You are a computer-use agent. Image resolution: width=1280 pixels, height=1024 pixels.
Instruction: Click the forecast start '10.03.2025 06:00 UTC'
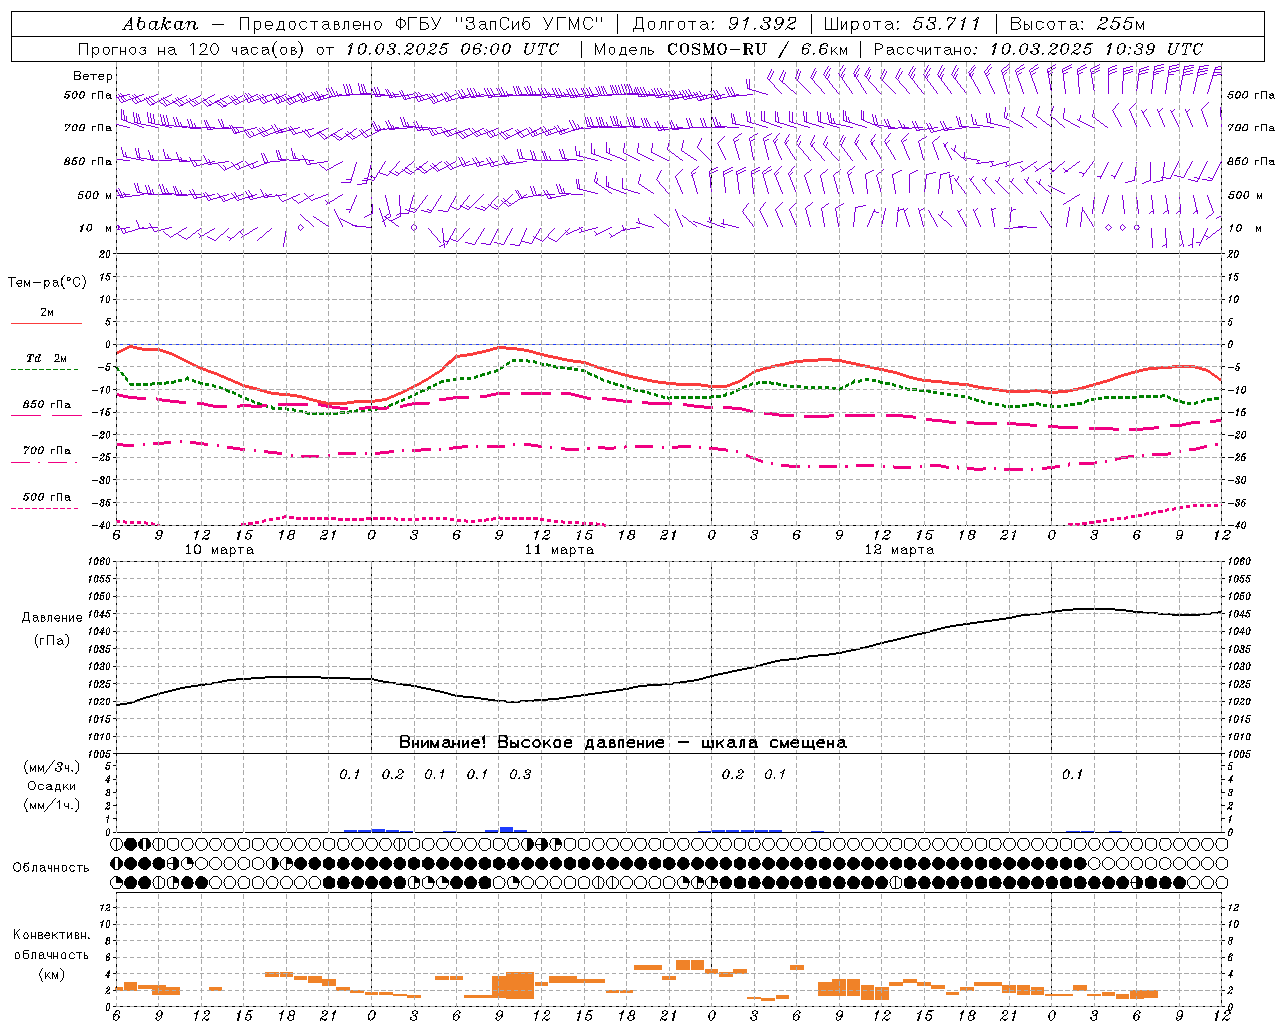pos(452,49)
